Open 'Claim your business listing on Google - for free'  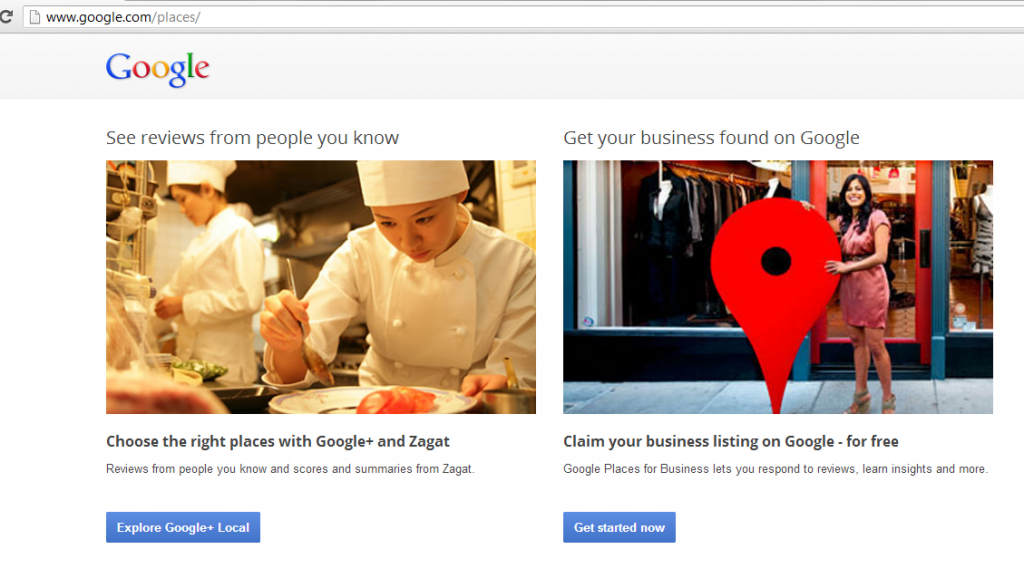pos(730,441)
